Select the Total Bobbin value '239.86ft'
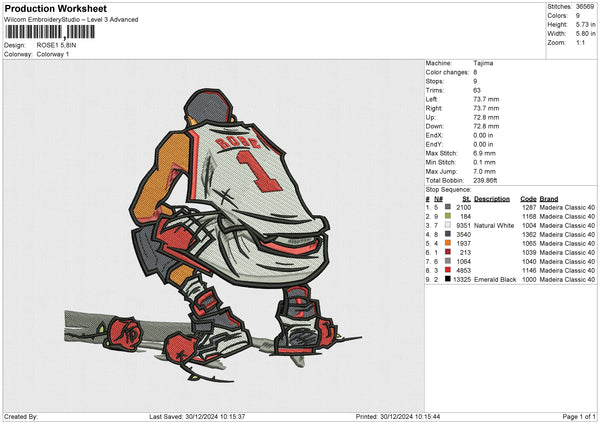Screen dimensions: 600x424 coord(485,180)
